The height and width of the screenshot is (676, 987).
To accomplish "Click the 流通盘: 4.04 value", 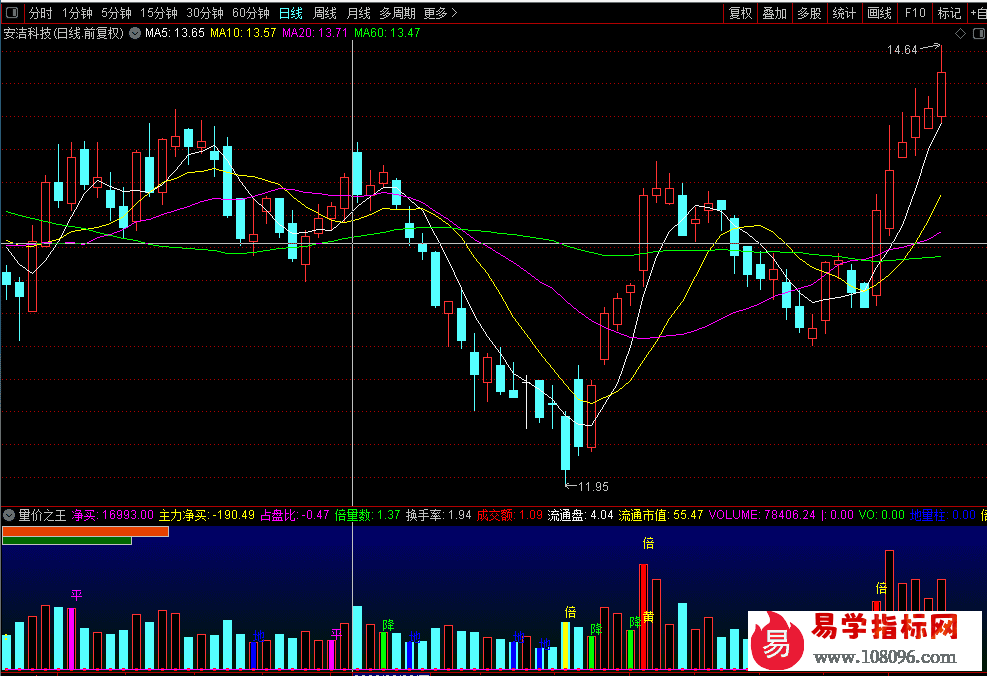I will coord(580,515).
